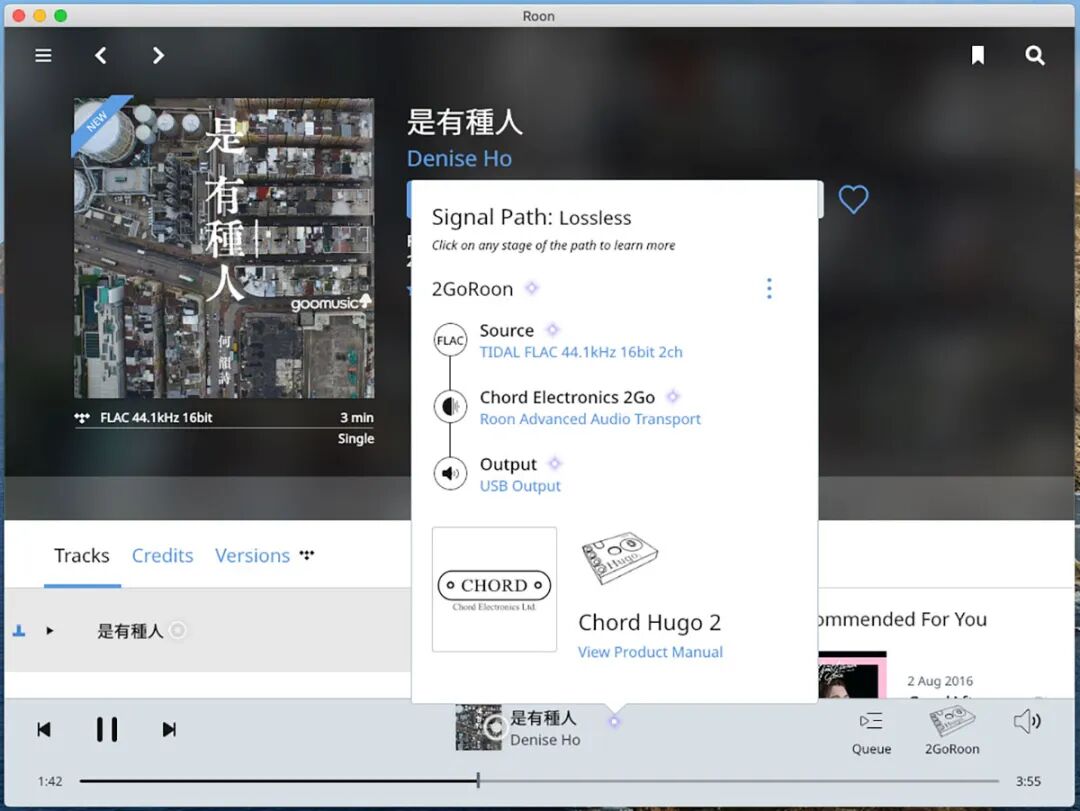Select the Tracks tab
Viewport: 1080px width, 811px height.
coord(82,555)
